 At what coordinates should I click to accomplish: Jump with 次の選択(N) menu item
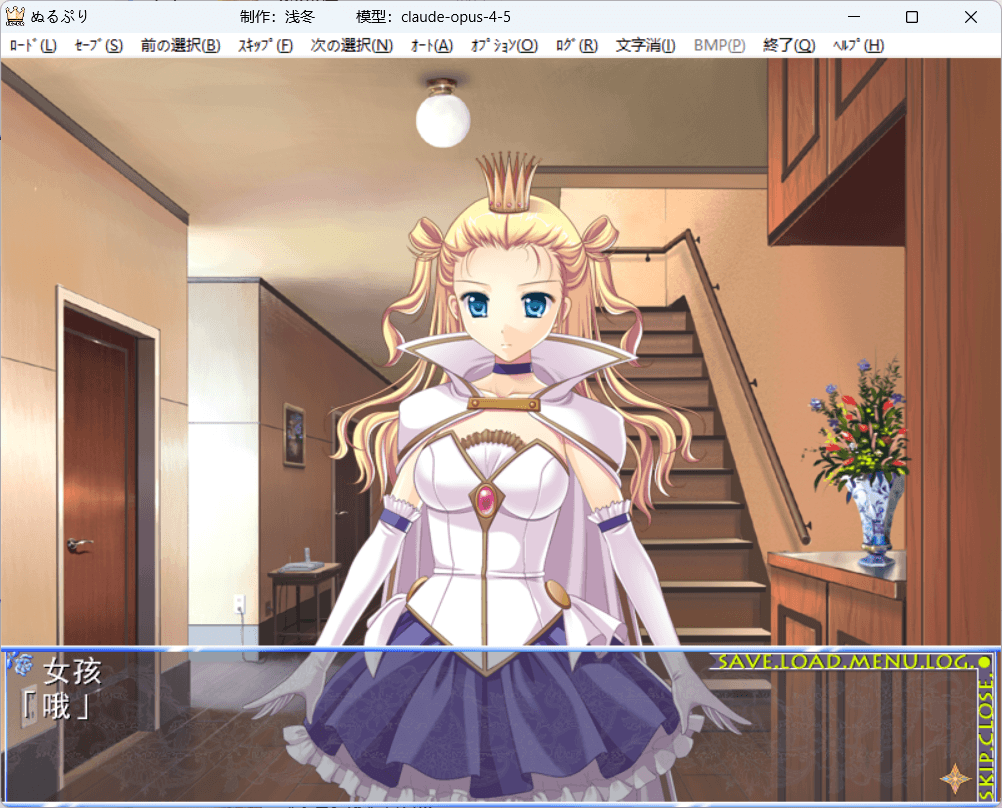point(351,46)
